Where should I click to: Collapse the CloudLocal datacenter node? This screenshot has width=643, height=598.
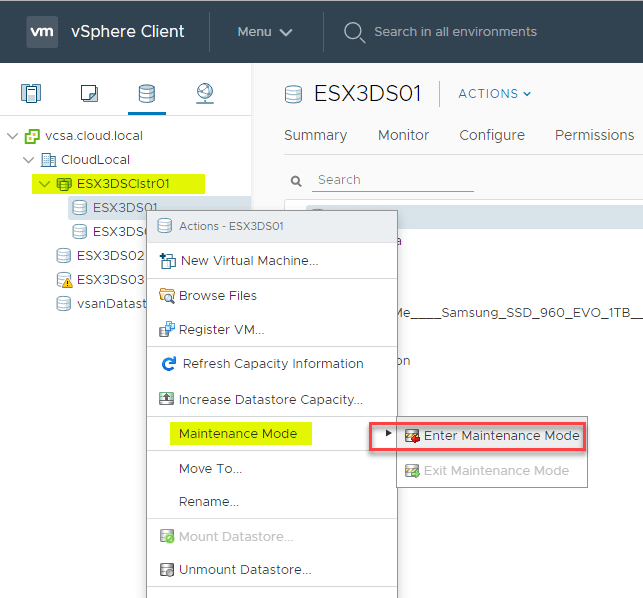(x=28, y=160)
